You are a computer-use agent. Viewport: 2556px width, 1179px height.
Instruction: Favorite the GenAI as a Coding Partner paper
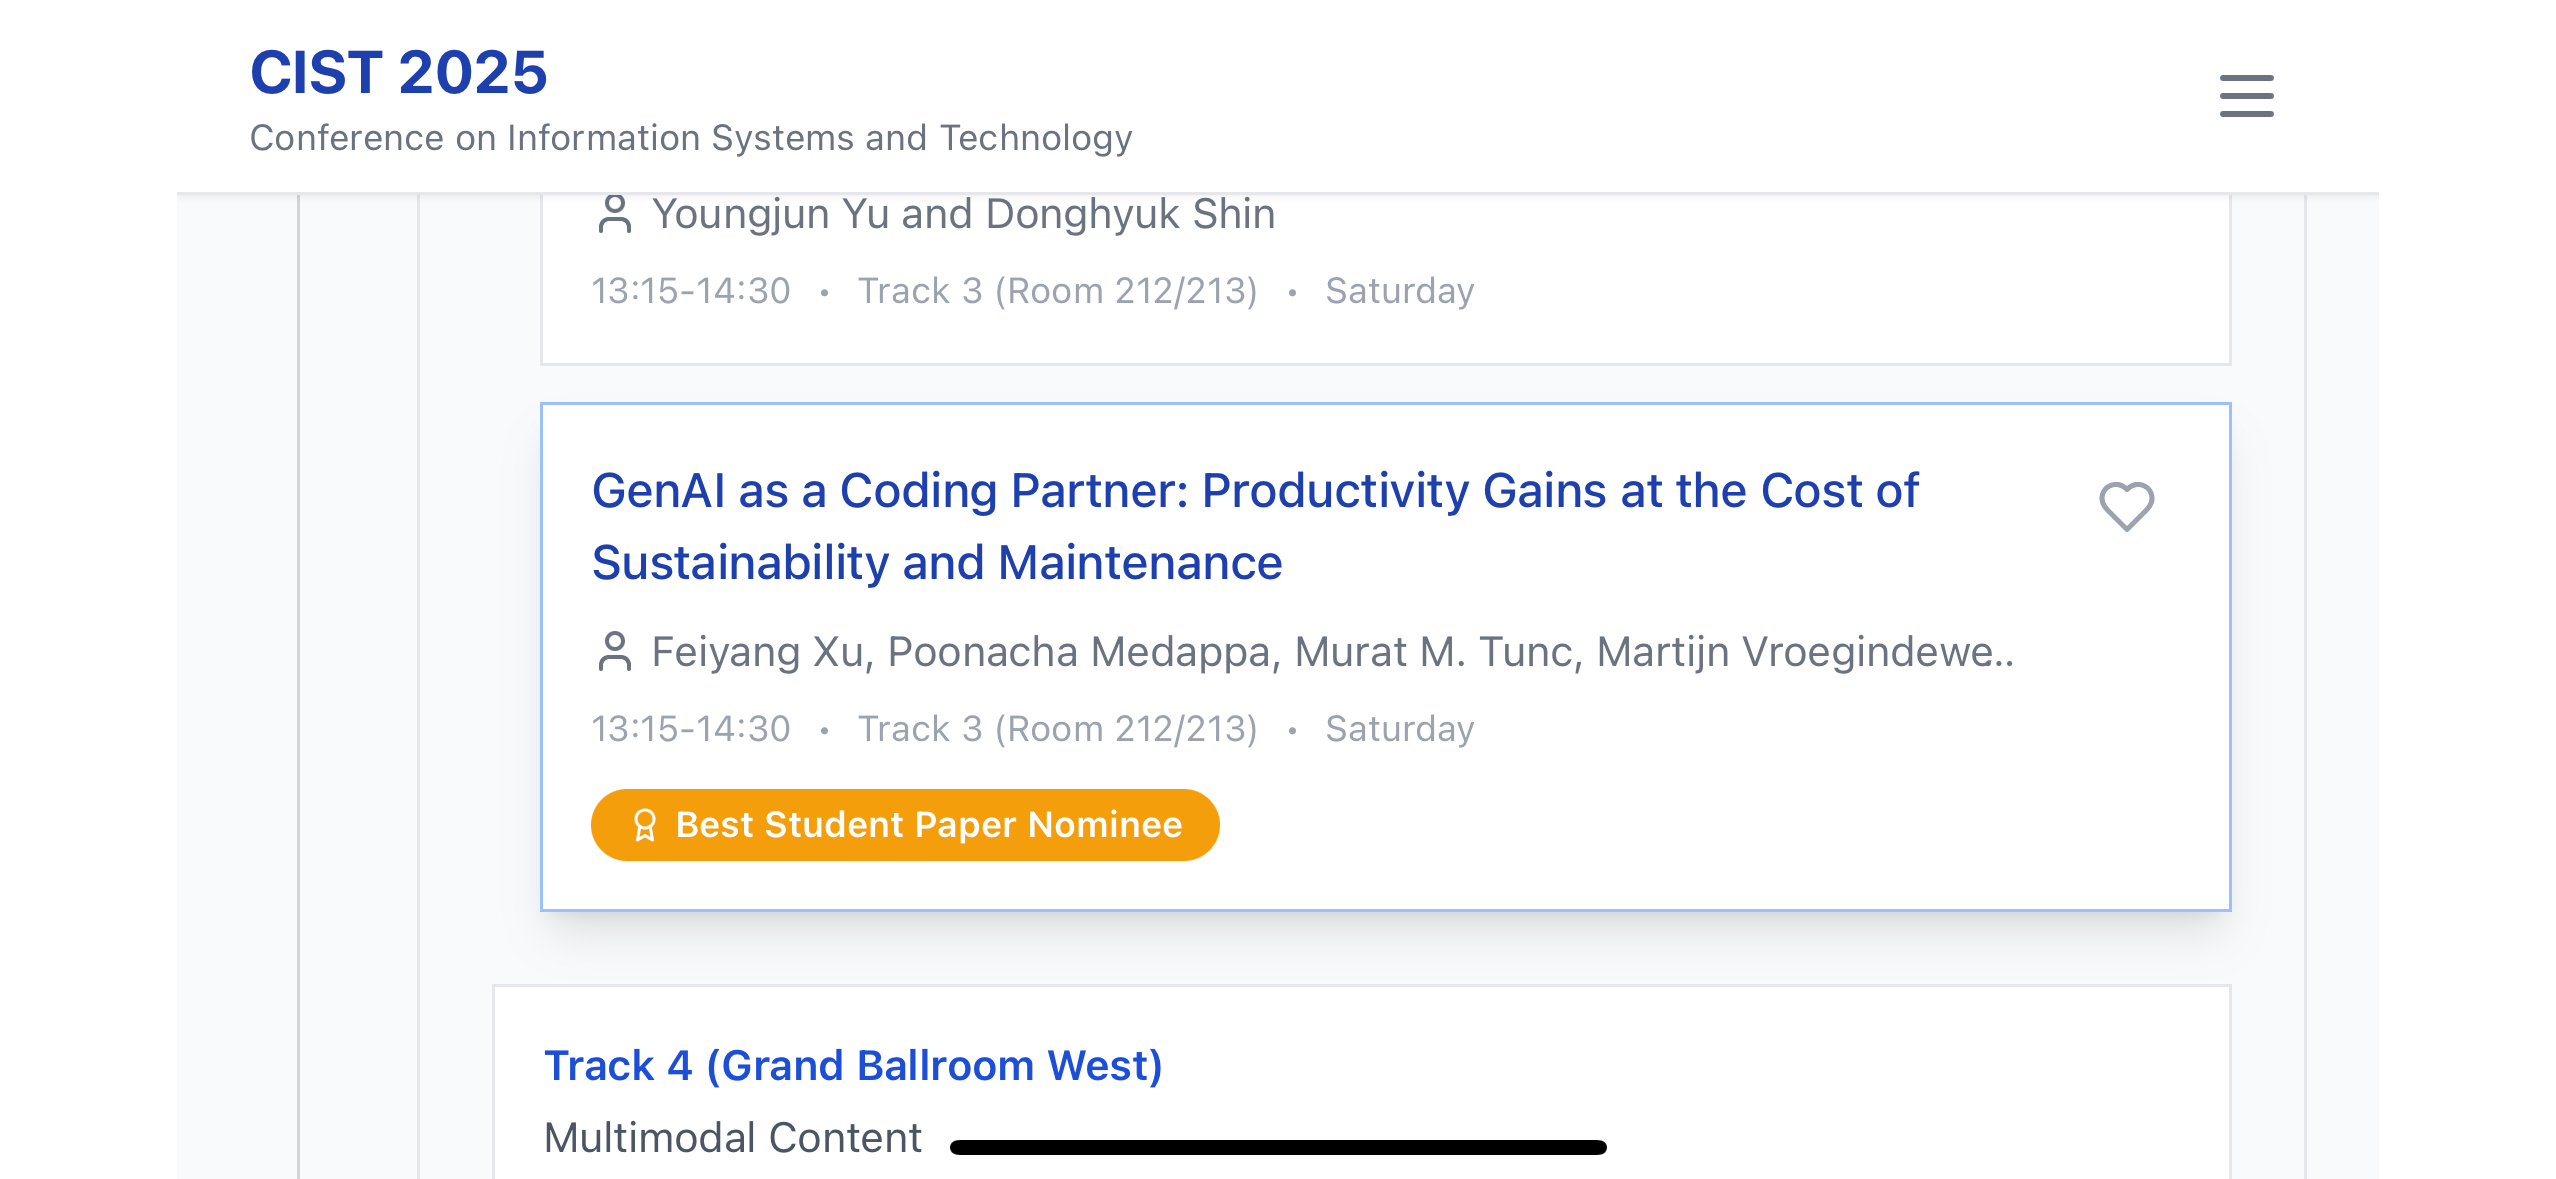(2126, 506)
